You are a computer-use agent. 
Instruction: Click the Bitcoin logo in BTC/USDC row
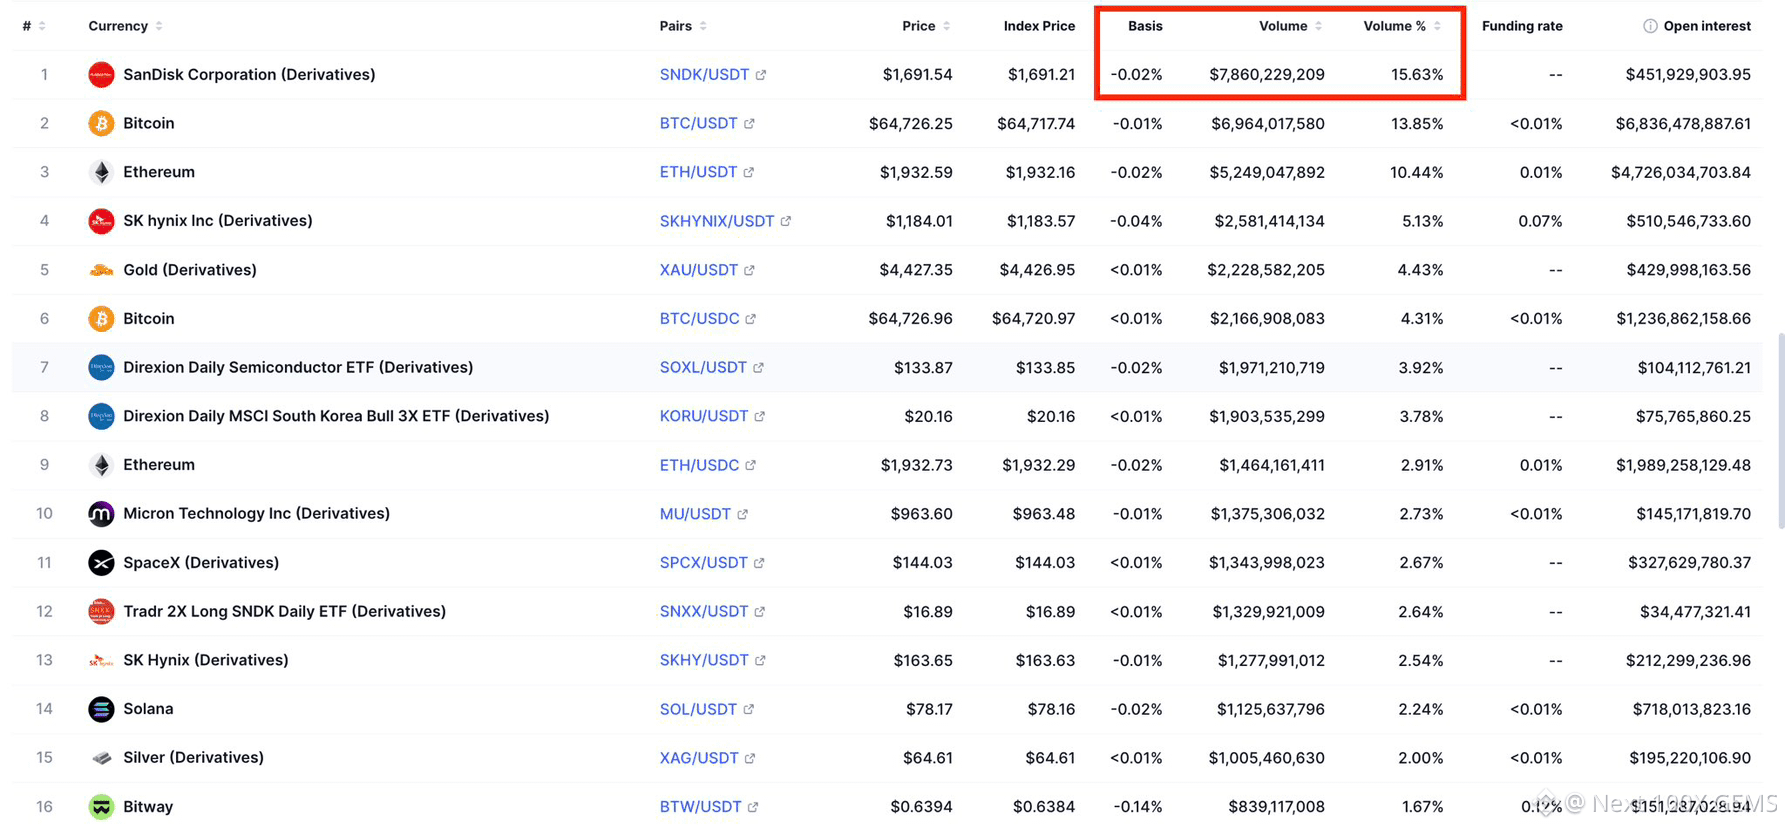[101, 319]
